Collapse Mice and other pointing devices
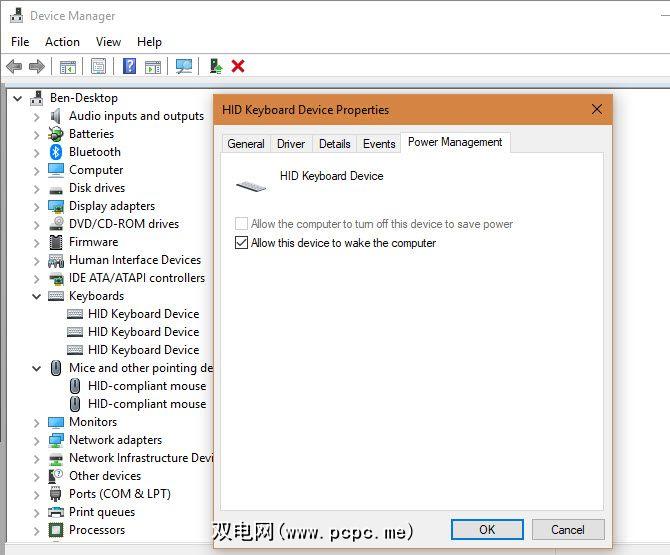The height and width of the screenshot is (555, 670). click(x=37, y=368)
